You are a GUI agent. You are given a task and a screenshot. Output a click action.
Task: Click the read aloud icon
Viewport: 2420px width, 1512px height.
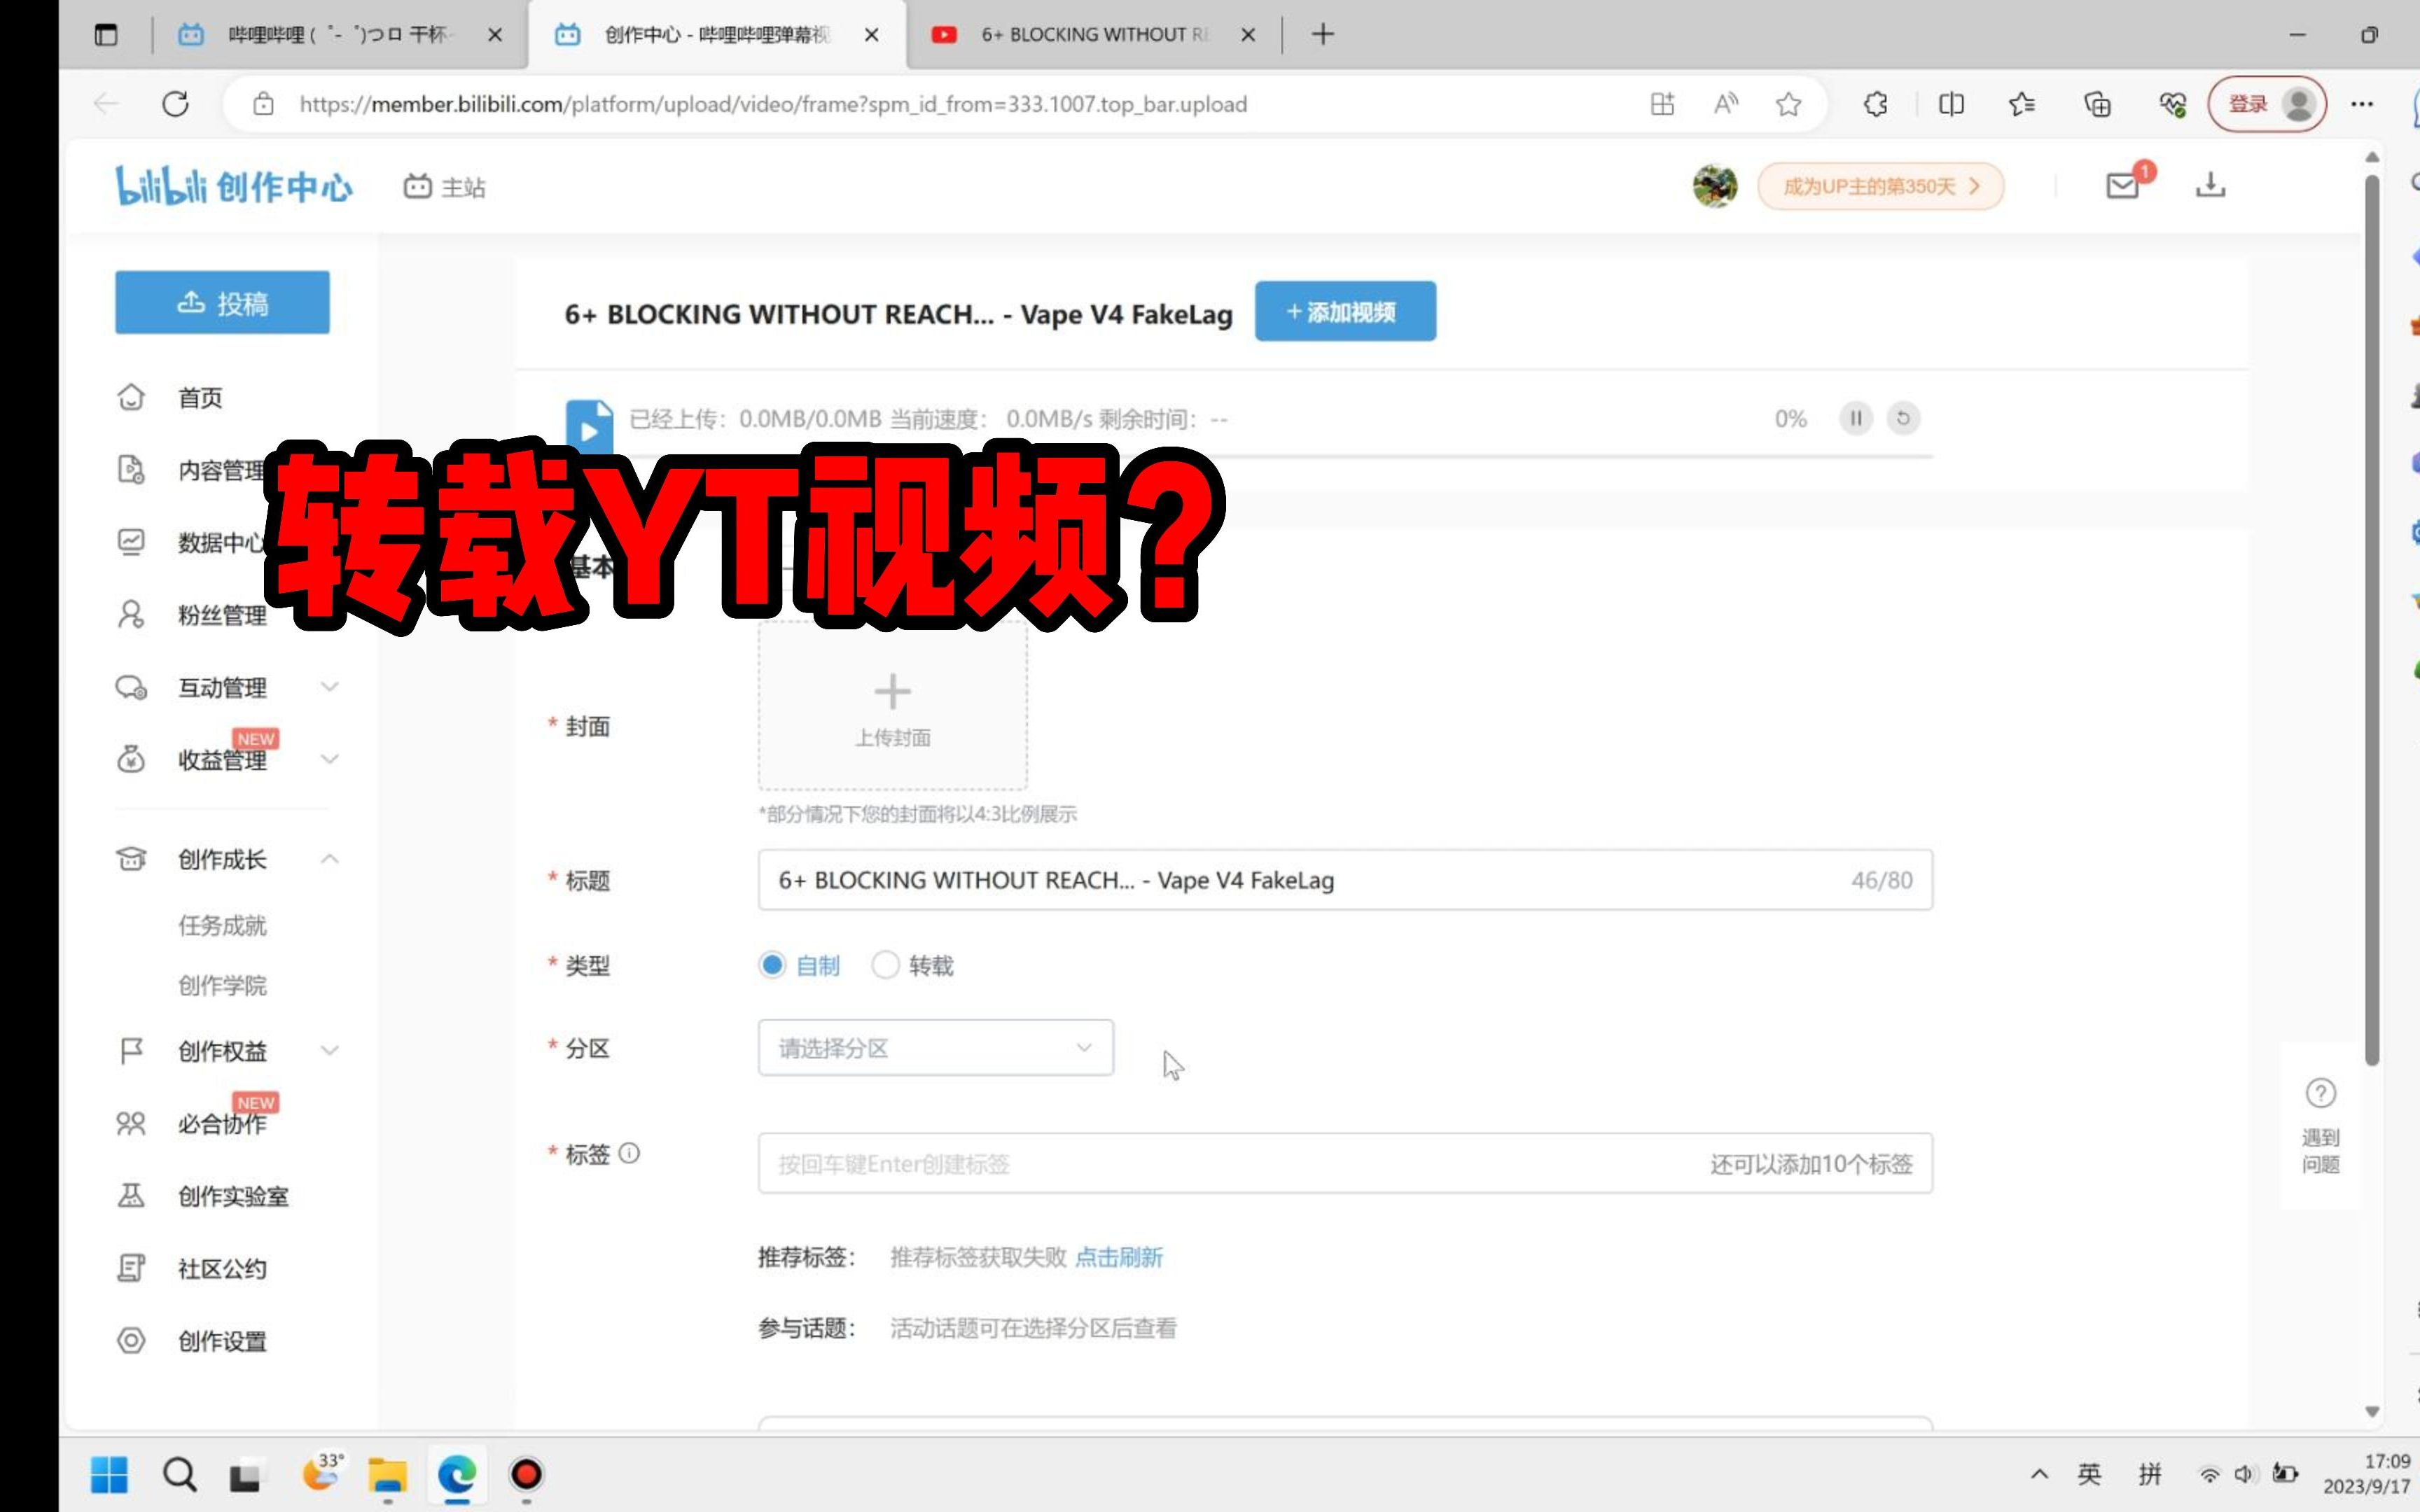[x=1725, y=104]
